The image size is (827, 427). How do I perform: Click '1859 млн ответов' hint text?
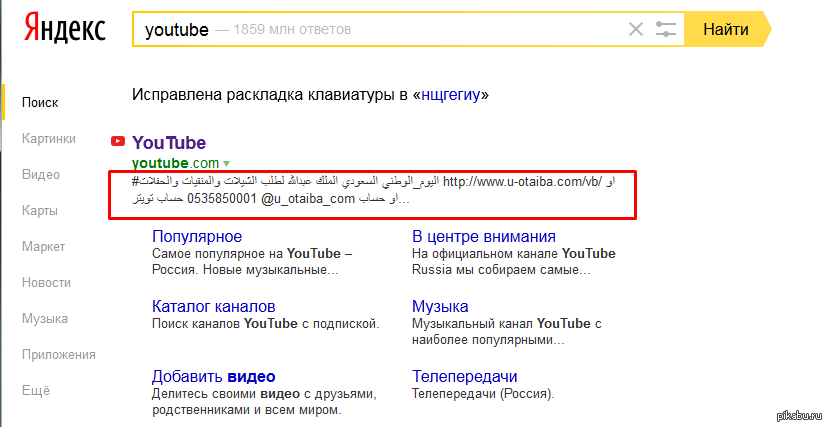[292, 30]
